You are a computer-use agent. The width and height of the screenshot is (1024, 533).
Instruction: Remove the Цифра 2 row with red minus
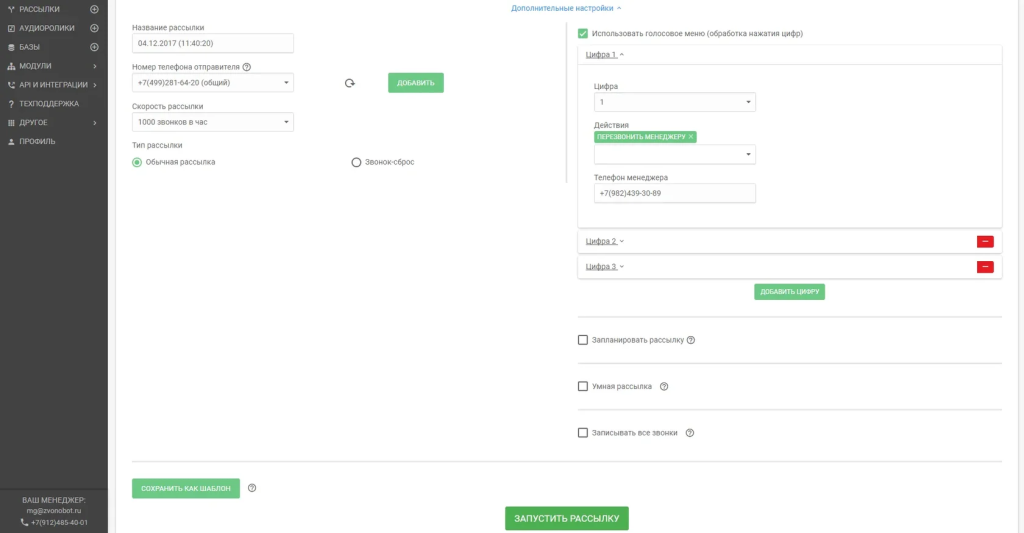pos(985,242)
